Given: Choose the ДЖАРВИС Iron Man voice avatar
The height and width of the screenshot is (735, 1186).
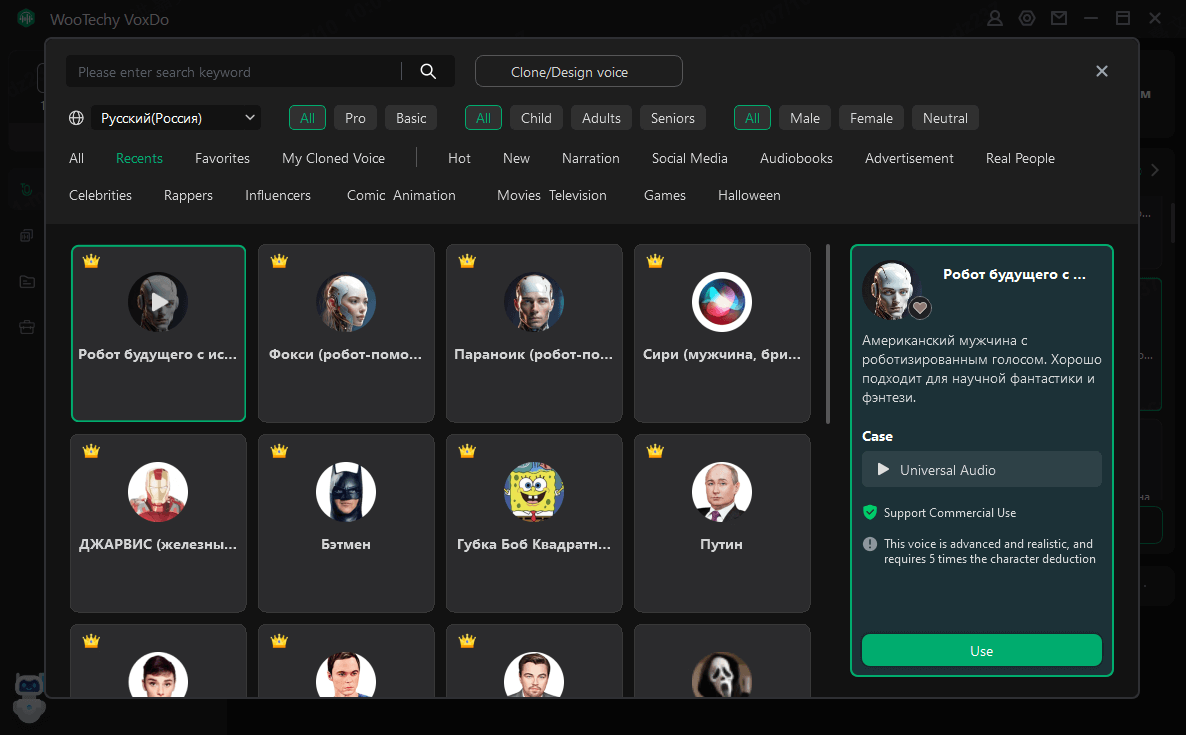Looking at the screenshot, I should click(x=158, y=492).
